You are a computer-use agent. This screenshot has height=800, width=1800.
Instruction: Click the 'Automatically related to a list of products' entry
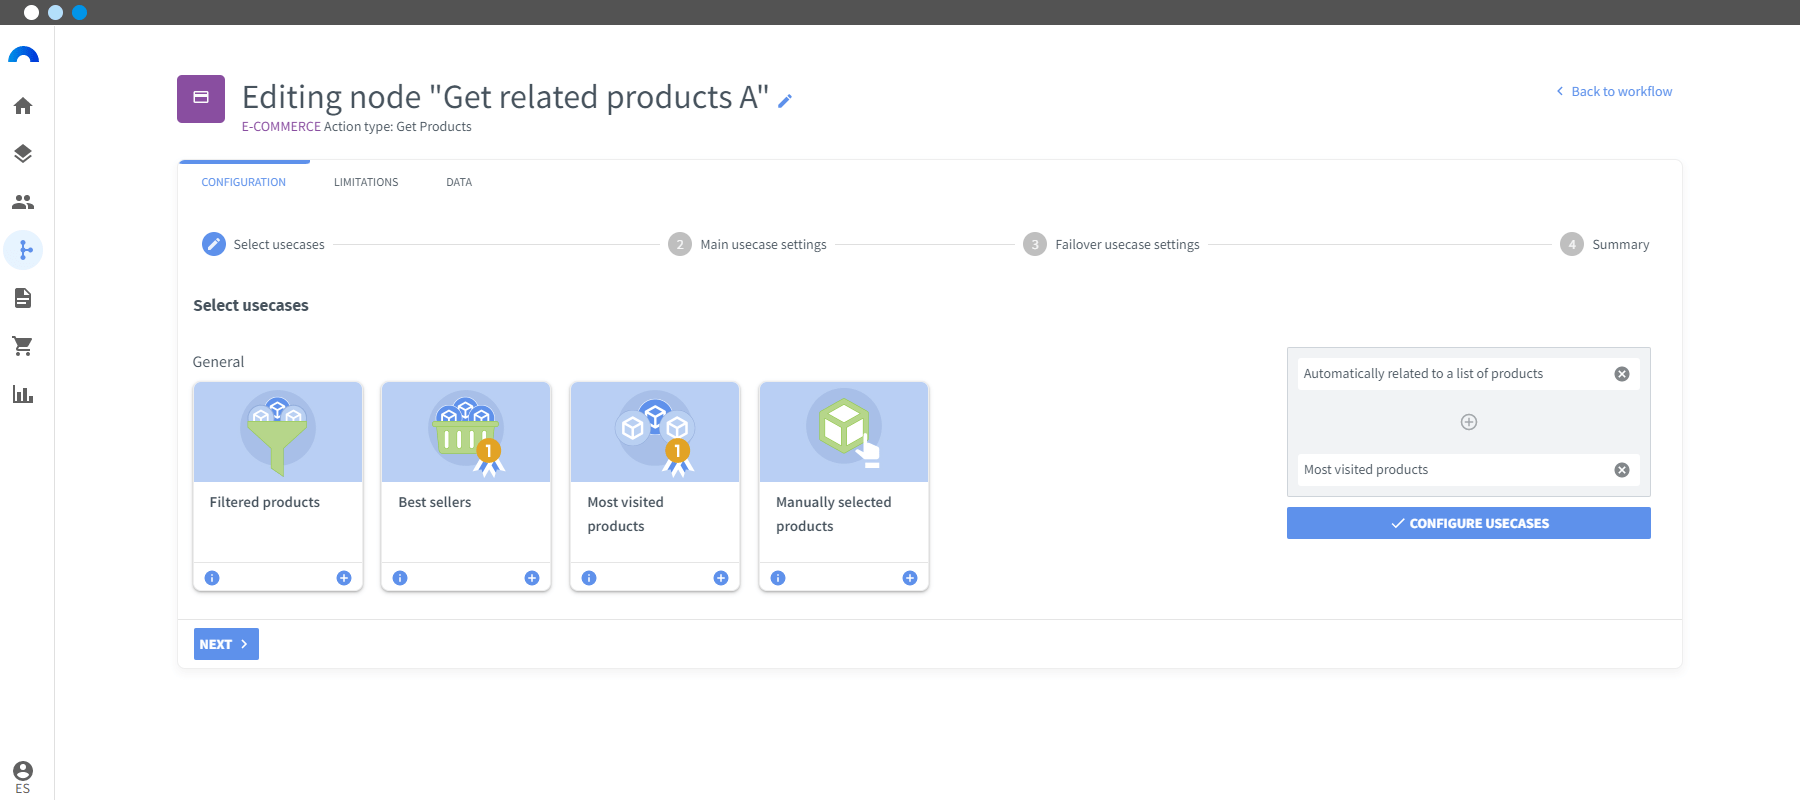coord(1469,374)
